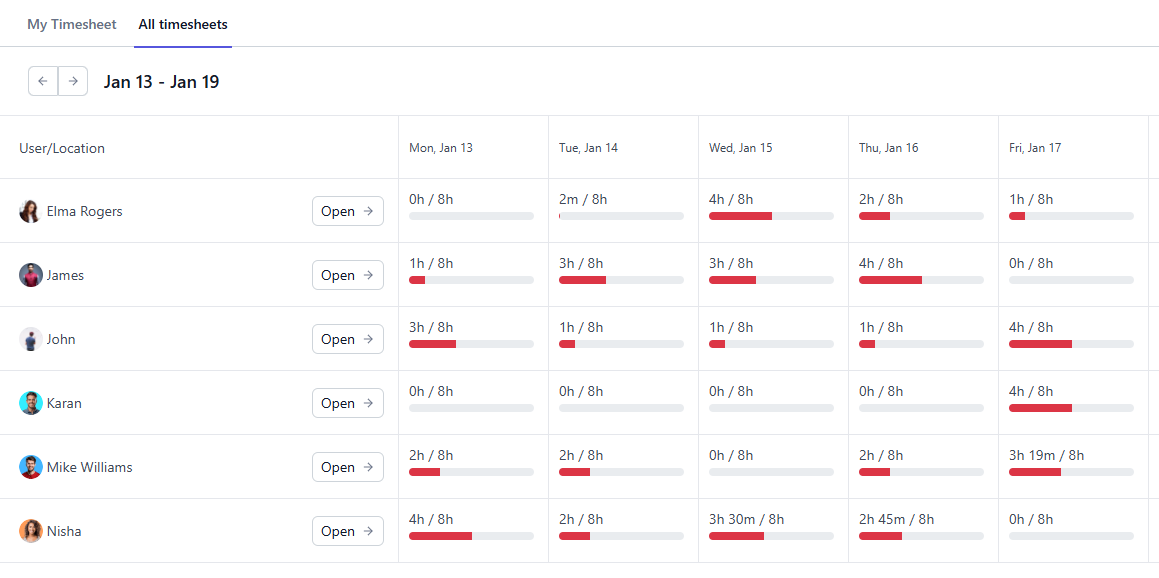This screenshot has height=578, width=1159.
Task: Click the Jan 13 - Jan 19 date range
Action: coord(161,81)
